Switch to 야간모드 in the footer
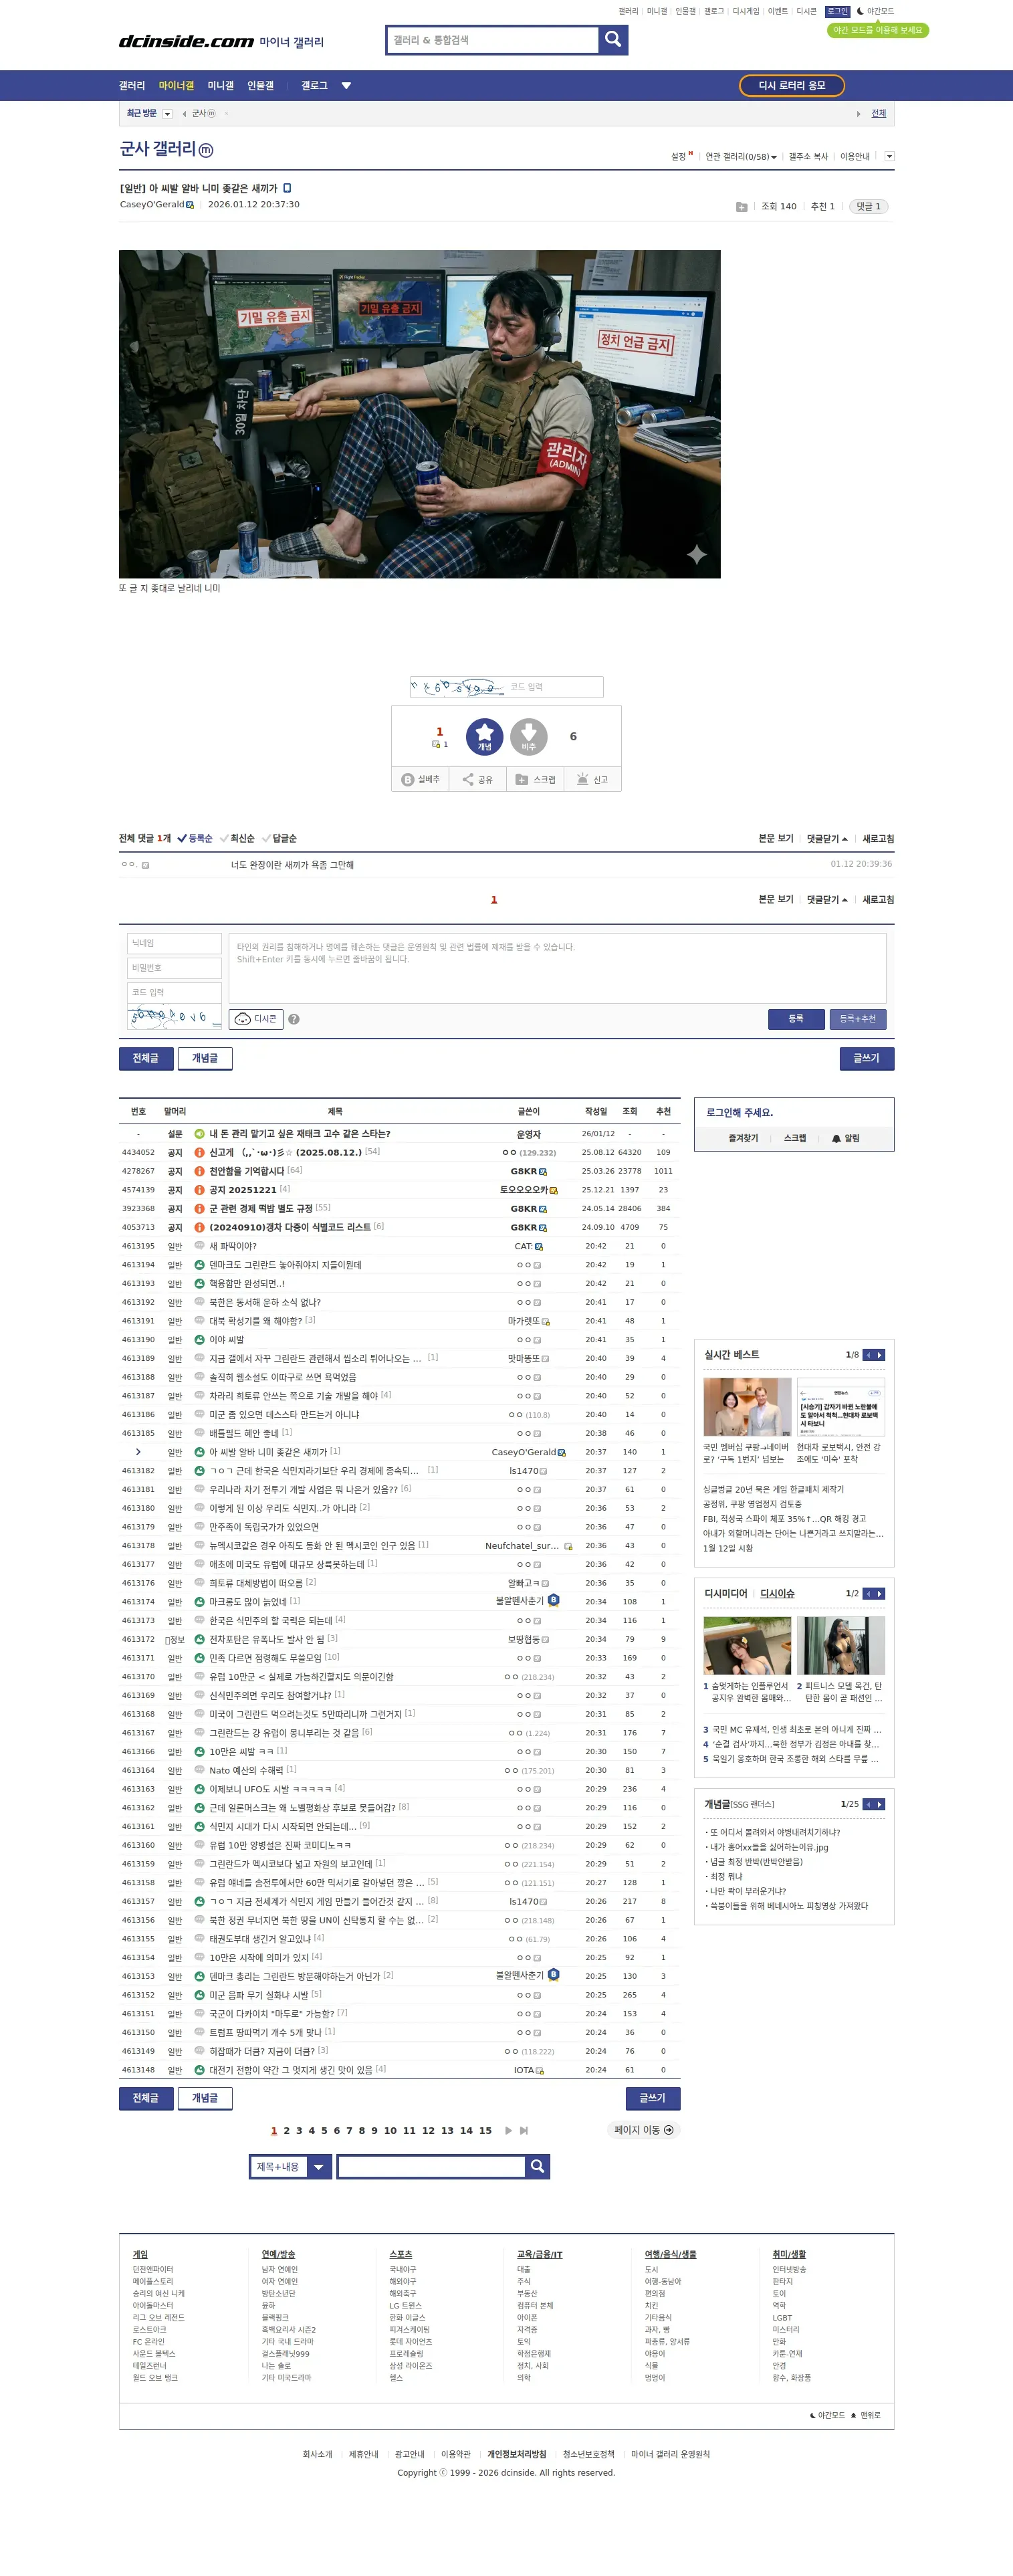1013x2576 pixels. (827, 2415)
